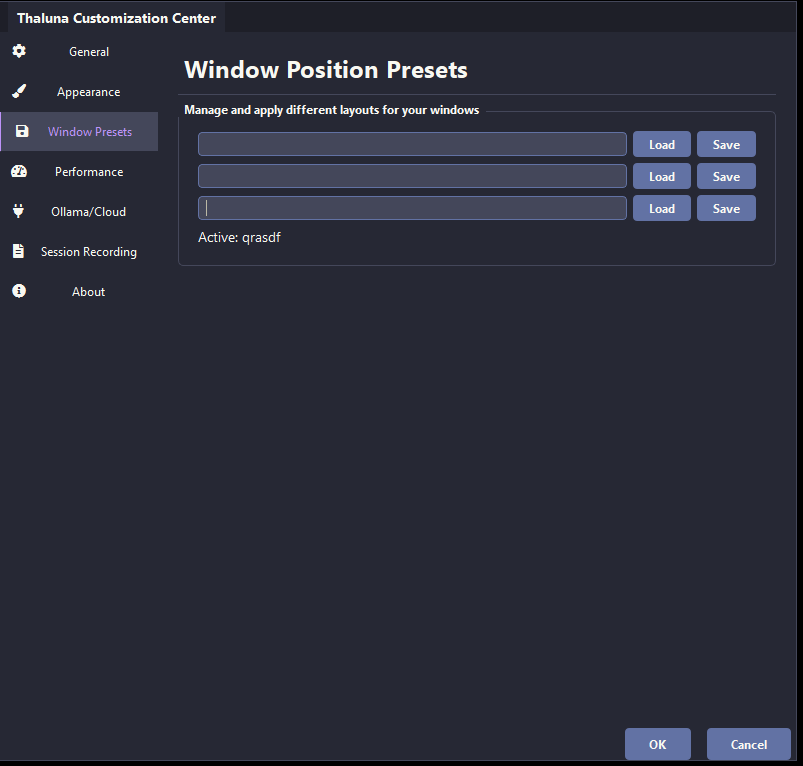Click the Appearance paintbrush icon
This screenshot has height=766, width=803.
pyautogui.click(x=19, y=91)
